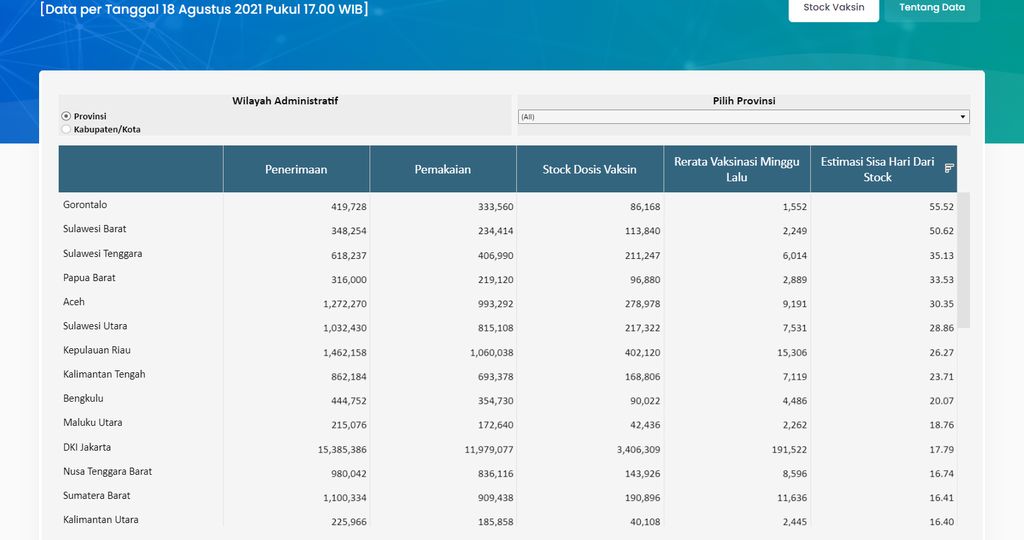This screenshot has height=540, width=1024.
Task: Click the Penerimaan column header
Action: click(296, 169)
